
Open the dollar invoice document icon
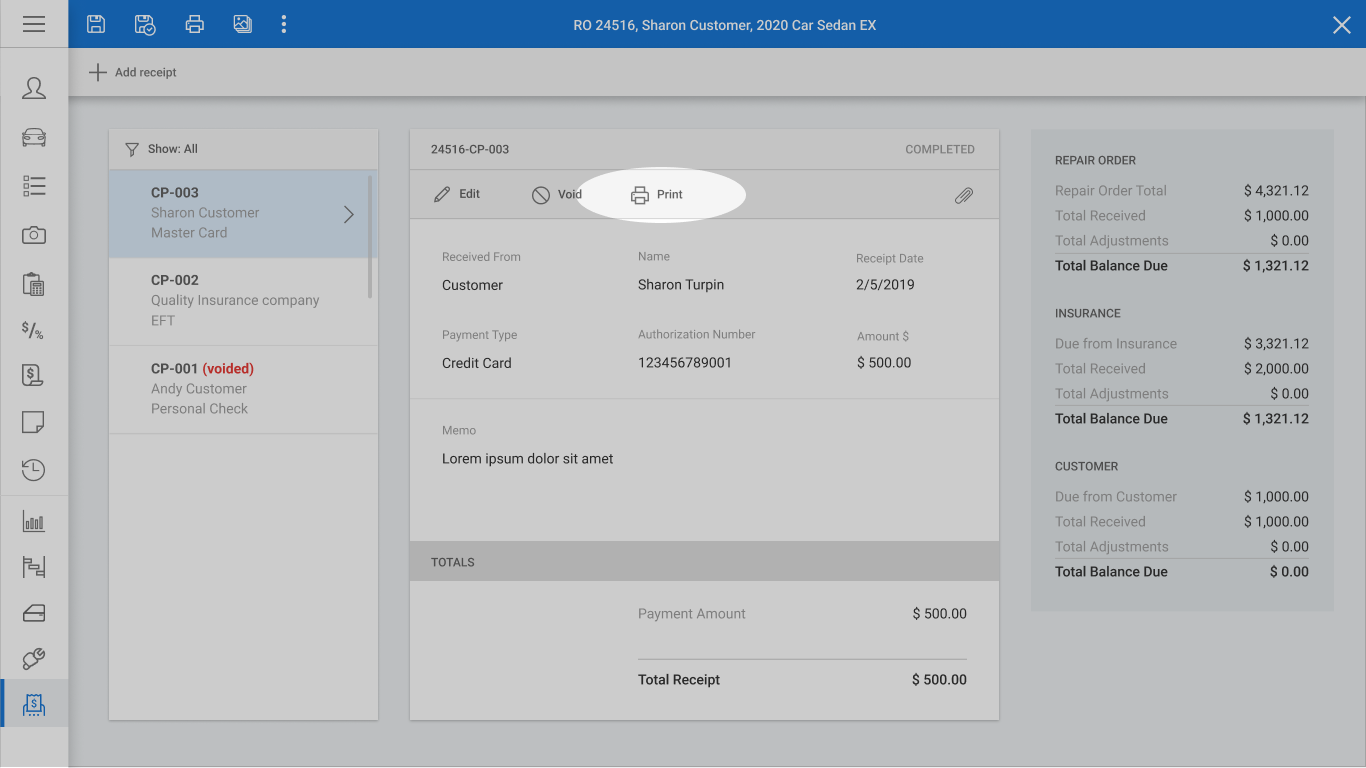tap(32, 375)
